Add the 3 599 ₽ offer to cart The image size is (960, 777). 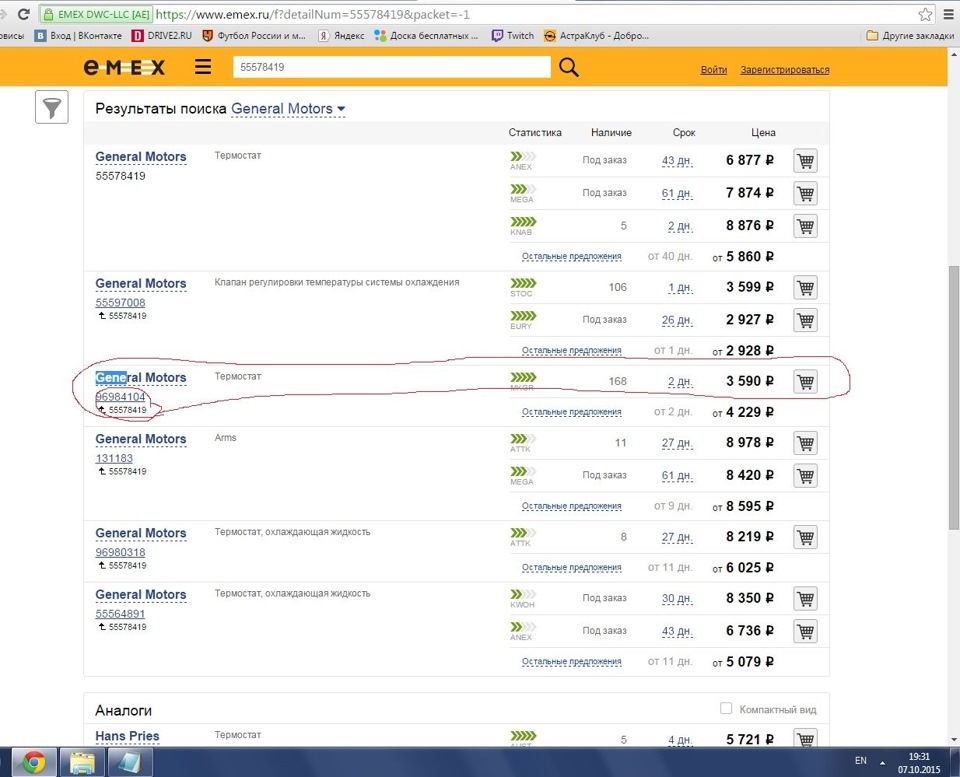805,287
